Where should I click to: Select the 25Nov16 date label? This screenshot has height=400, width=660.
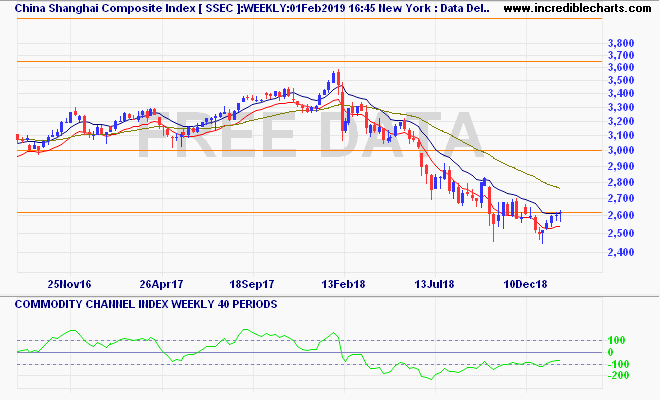pyautogui.click(x=71, y=284)
